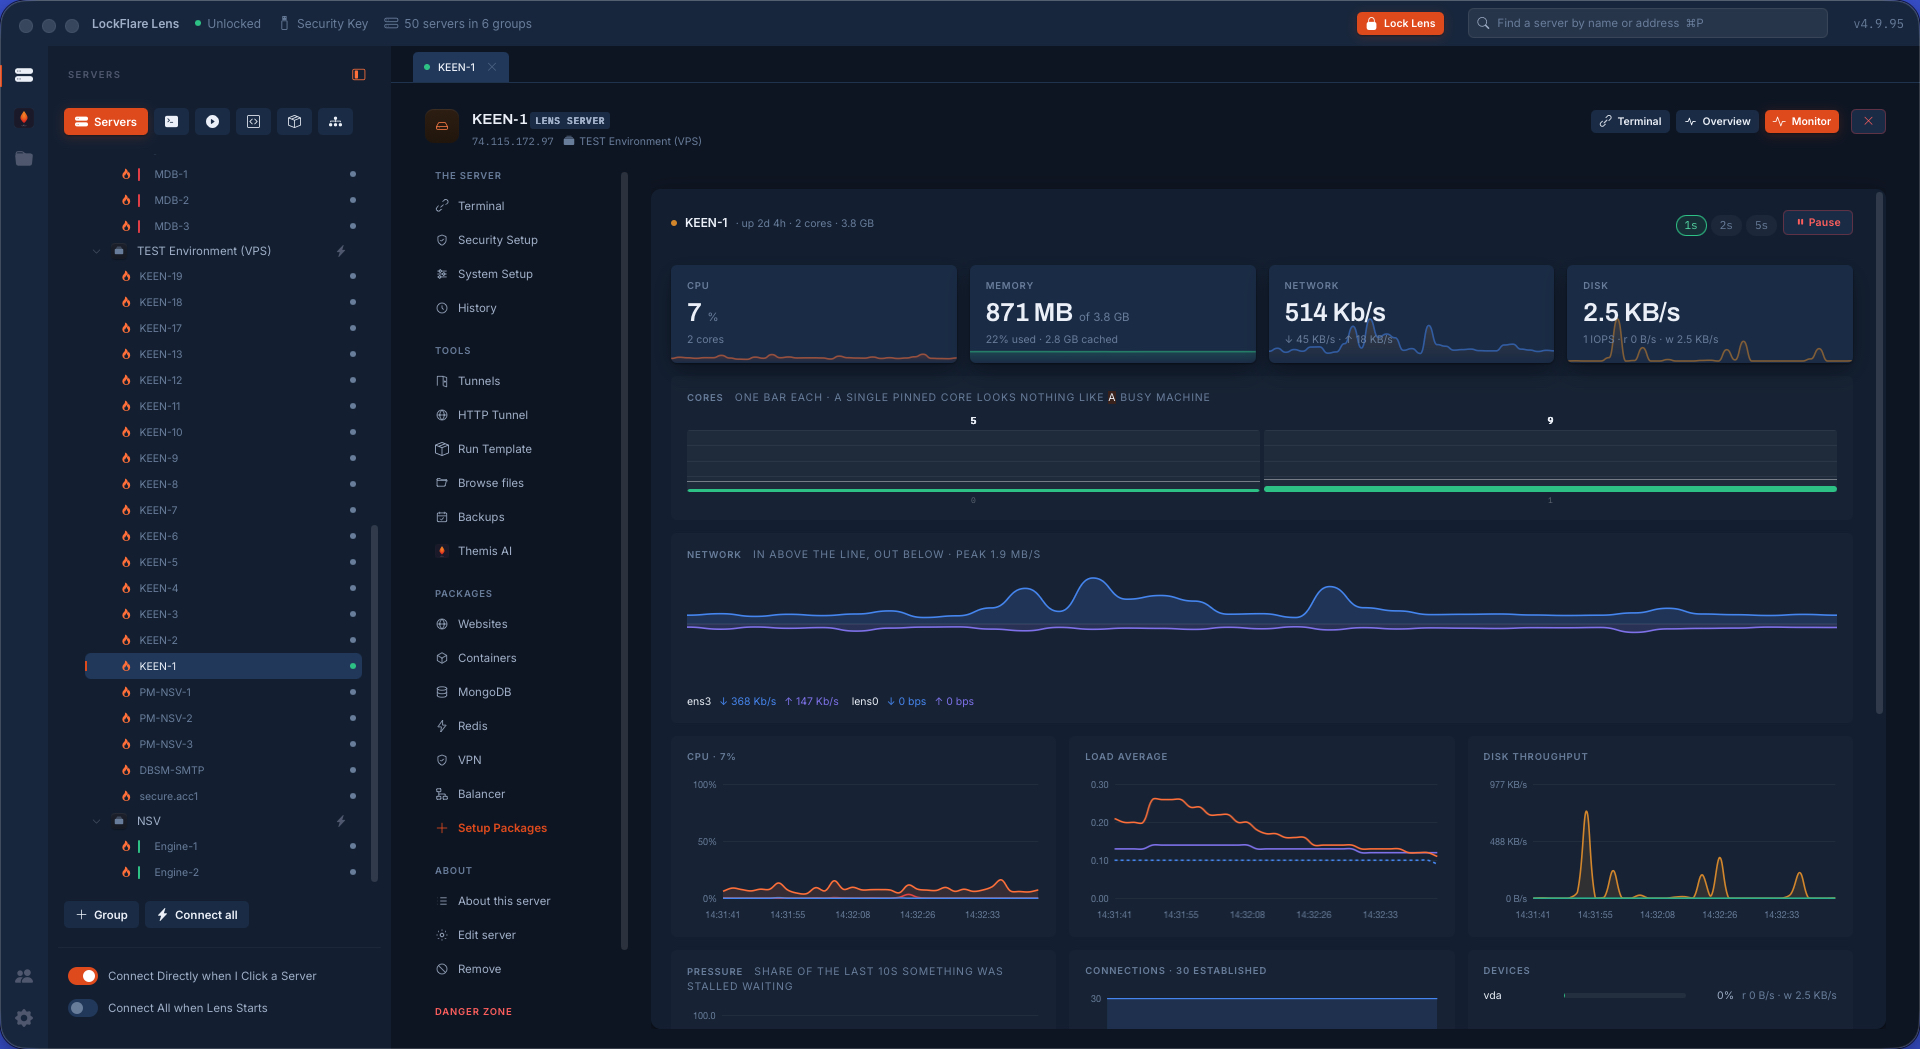The image size is (1920, 1049).
Task: Click the KEEN-1 server avatar icon
Action: click(442, 126)
